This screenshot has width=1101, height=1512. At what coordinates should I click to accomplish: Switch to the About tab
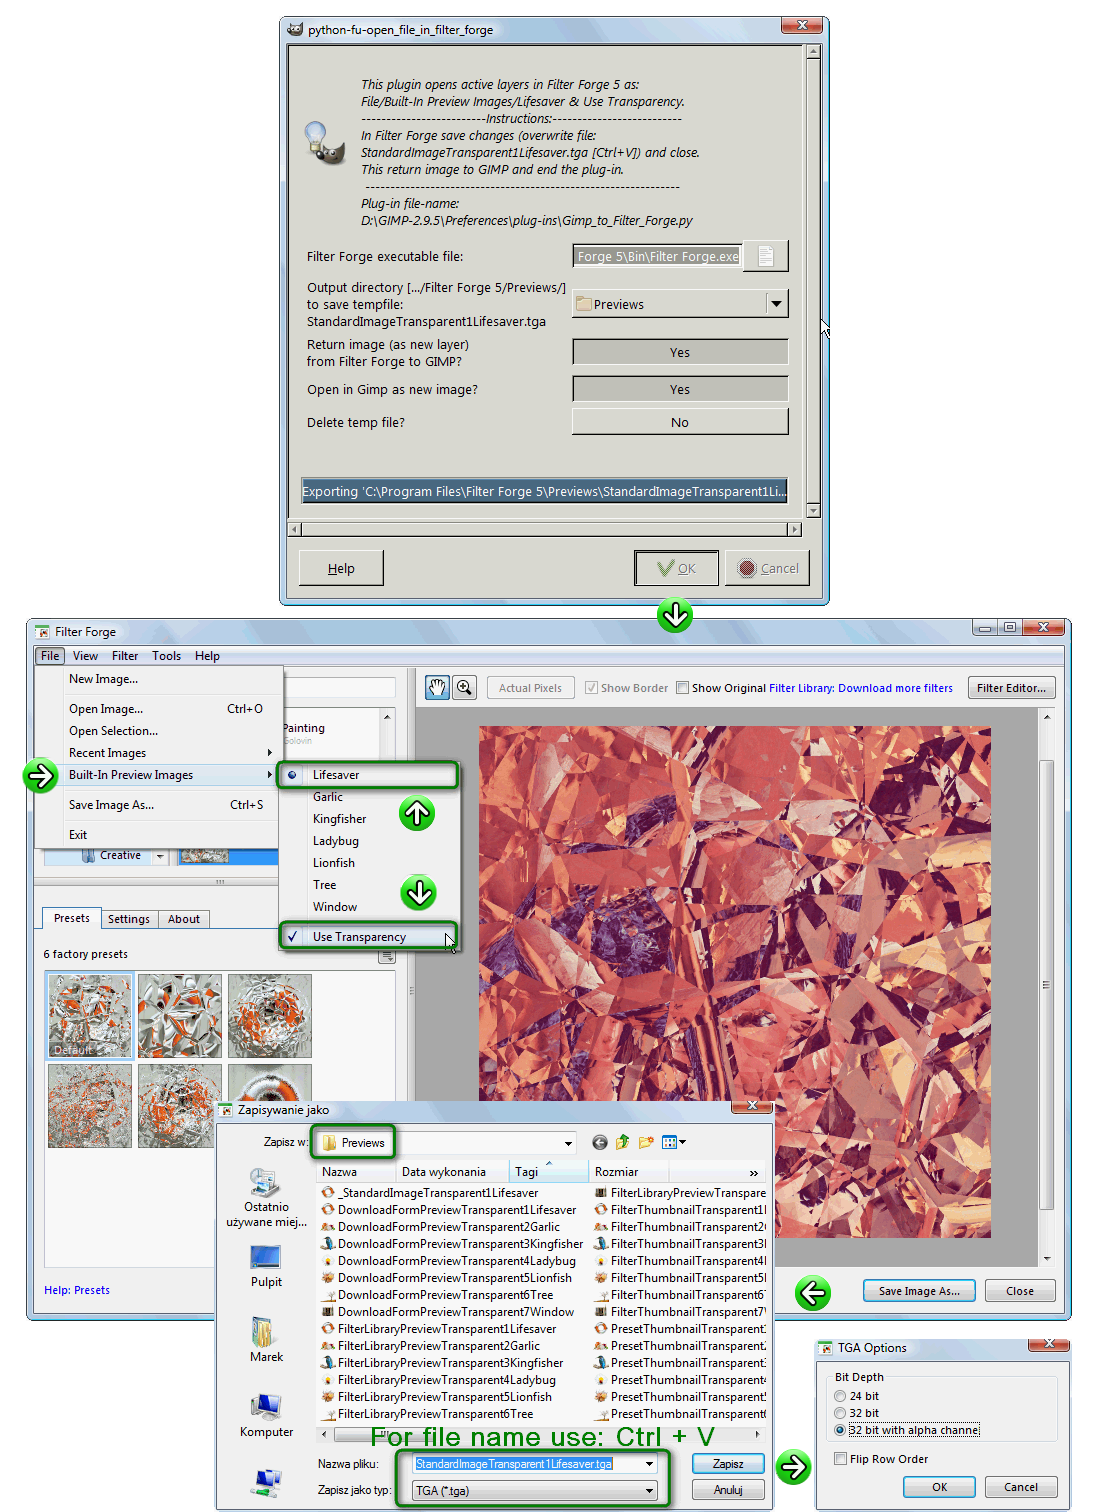coord(183,919)
